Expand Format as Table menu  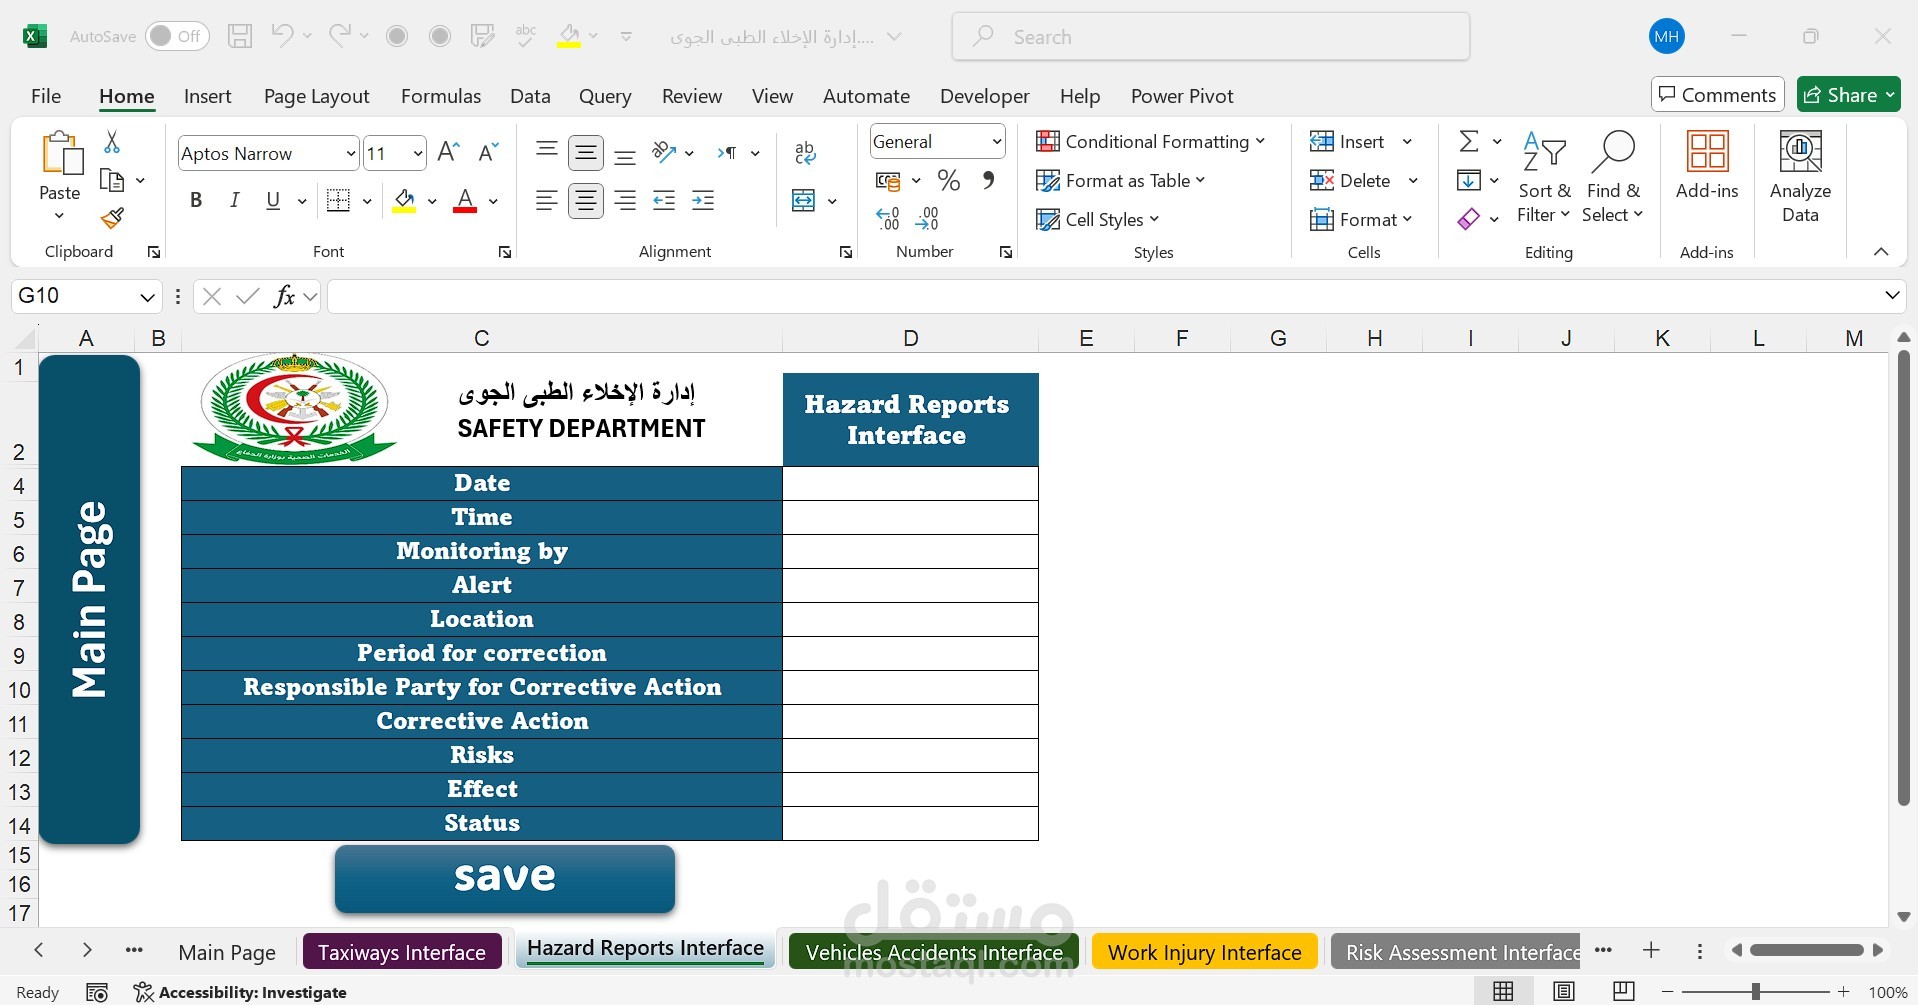tap(1121, 180)
